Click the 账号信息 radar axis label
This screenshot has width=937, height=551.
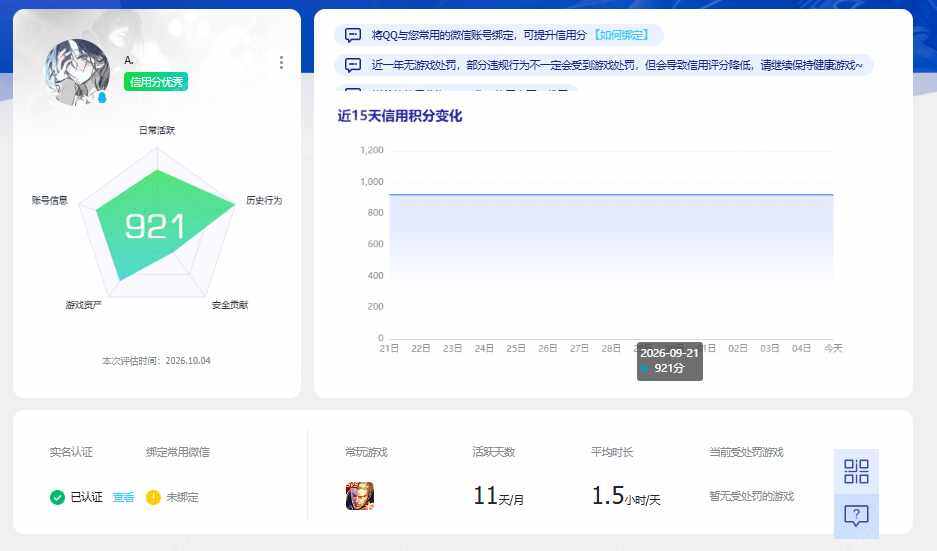point(50,200)
